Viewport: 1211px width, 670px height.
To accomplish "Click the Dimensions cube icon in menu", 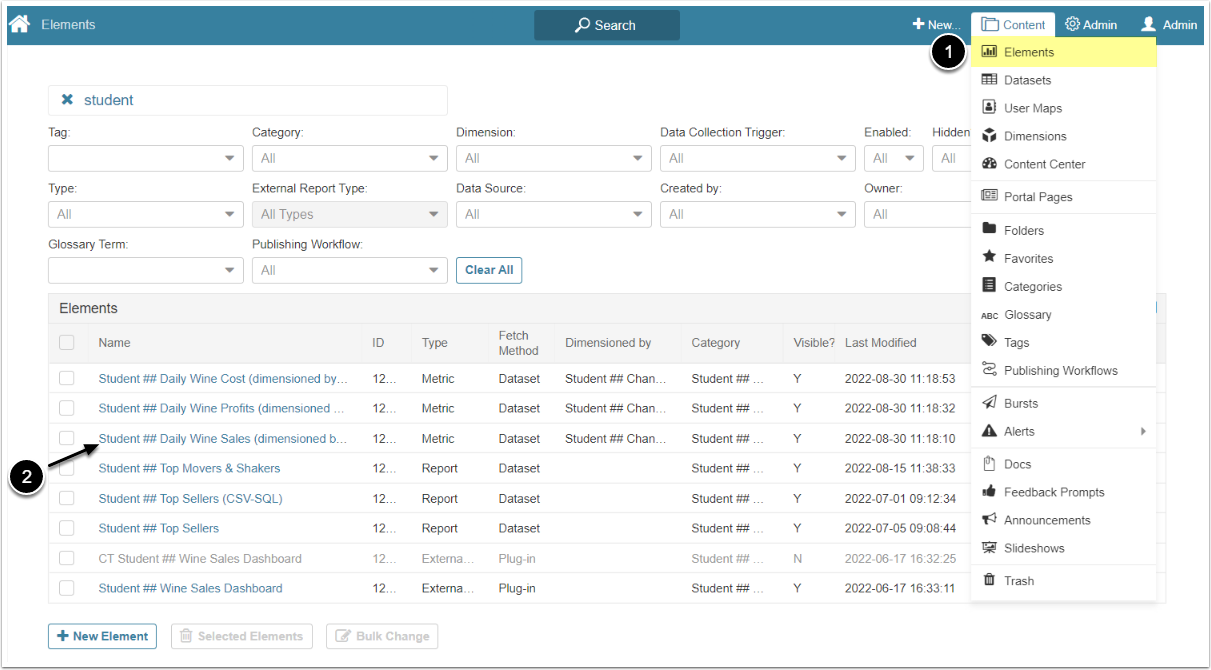I will pyautogui.click(x=989, y=136).
